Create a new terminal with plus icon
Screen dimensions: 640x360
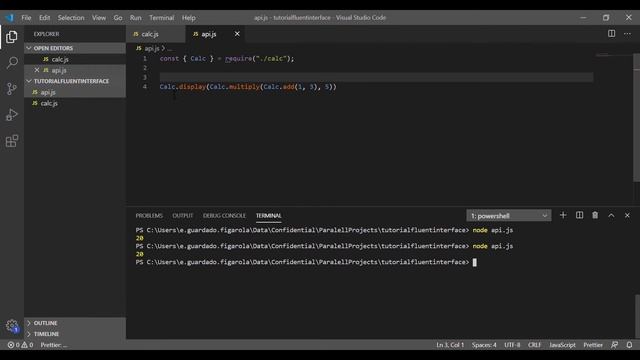coord(563,215)
